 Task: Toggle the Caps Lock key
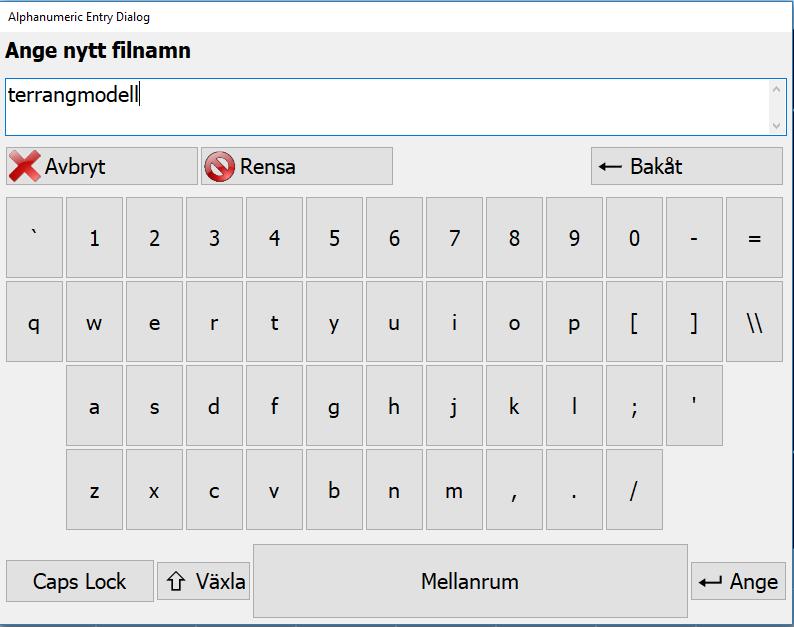[x=80, y=581]
